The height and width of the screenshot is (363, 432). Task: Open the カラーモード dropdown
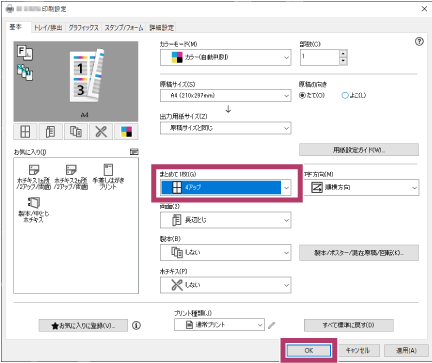226,57
